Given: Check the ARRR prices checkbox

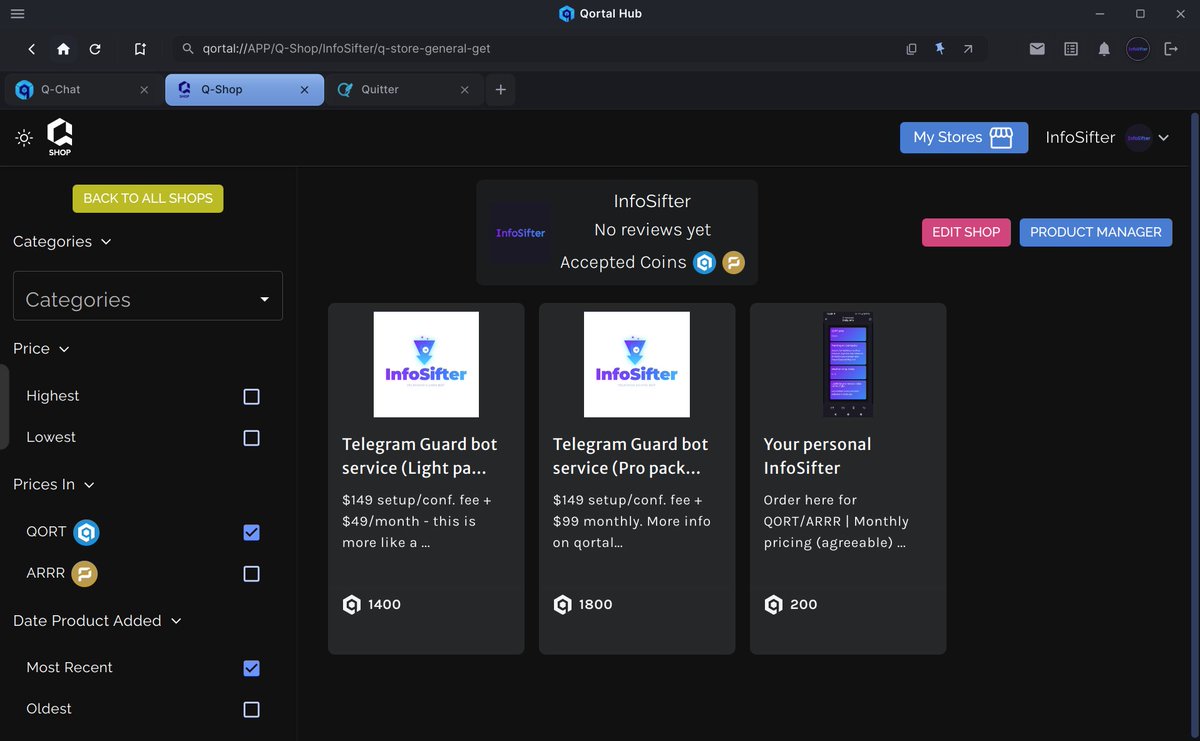Looking at the screenshot, I should [252, 574].
